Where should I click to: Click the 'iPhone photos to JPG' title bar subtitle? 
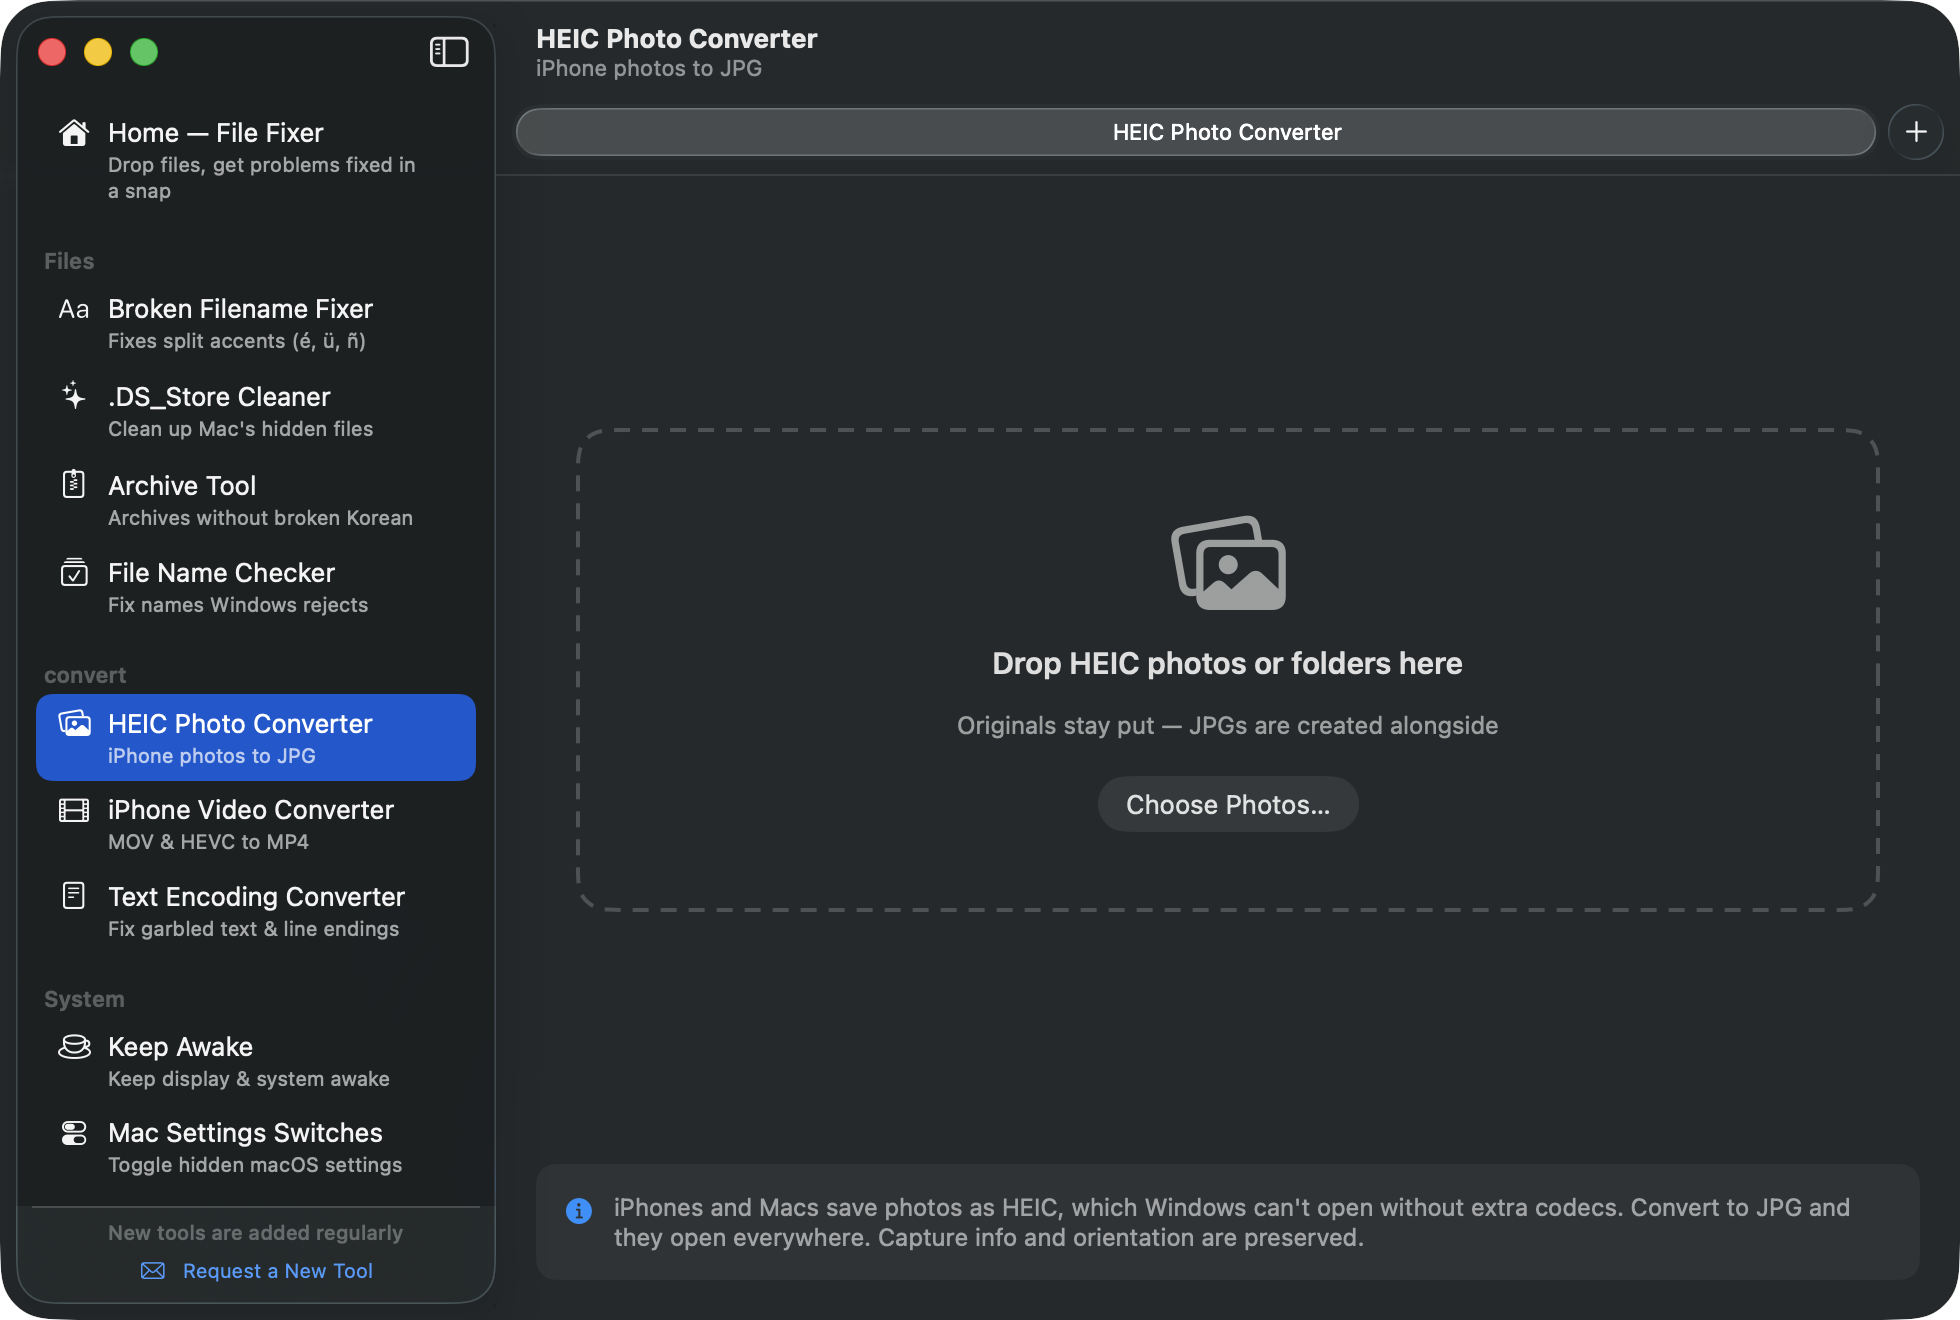coord(649,68)
